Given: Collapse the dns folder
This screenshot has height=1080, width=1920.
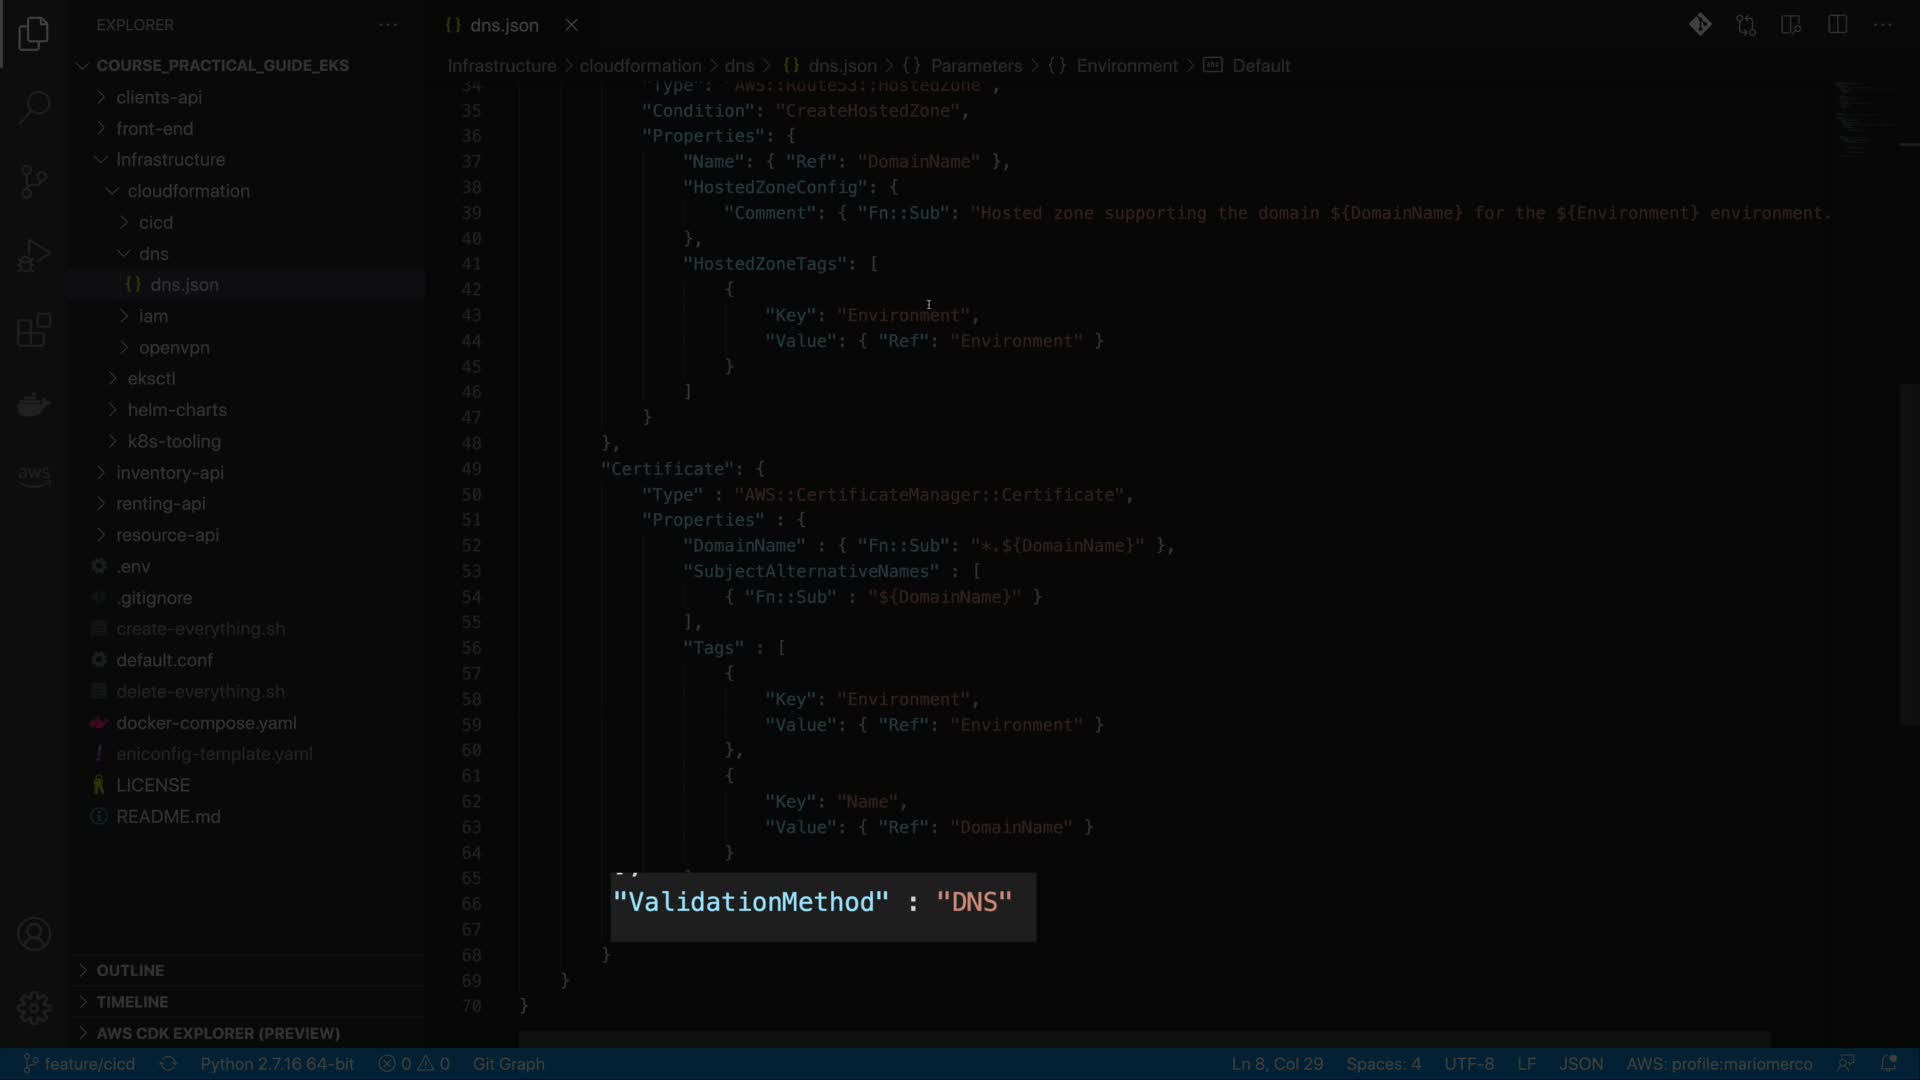Looking at the screenshot, I should coord(153,254).
